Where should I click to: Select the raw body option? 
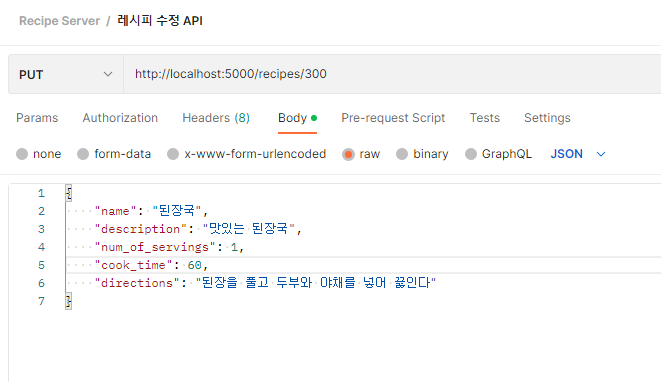click(361, 154)
